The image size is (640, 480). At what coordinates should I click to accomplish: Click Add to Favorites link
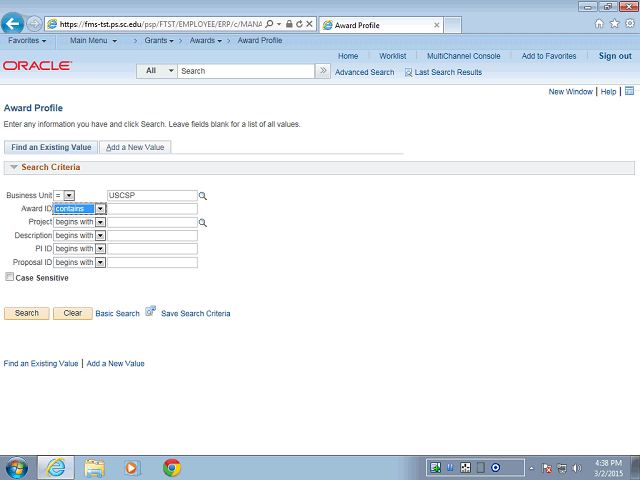(x=549, y=56)
